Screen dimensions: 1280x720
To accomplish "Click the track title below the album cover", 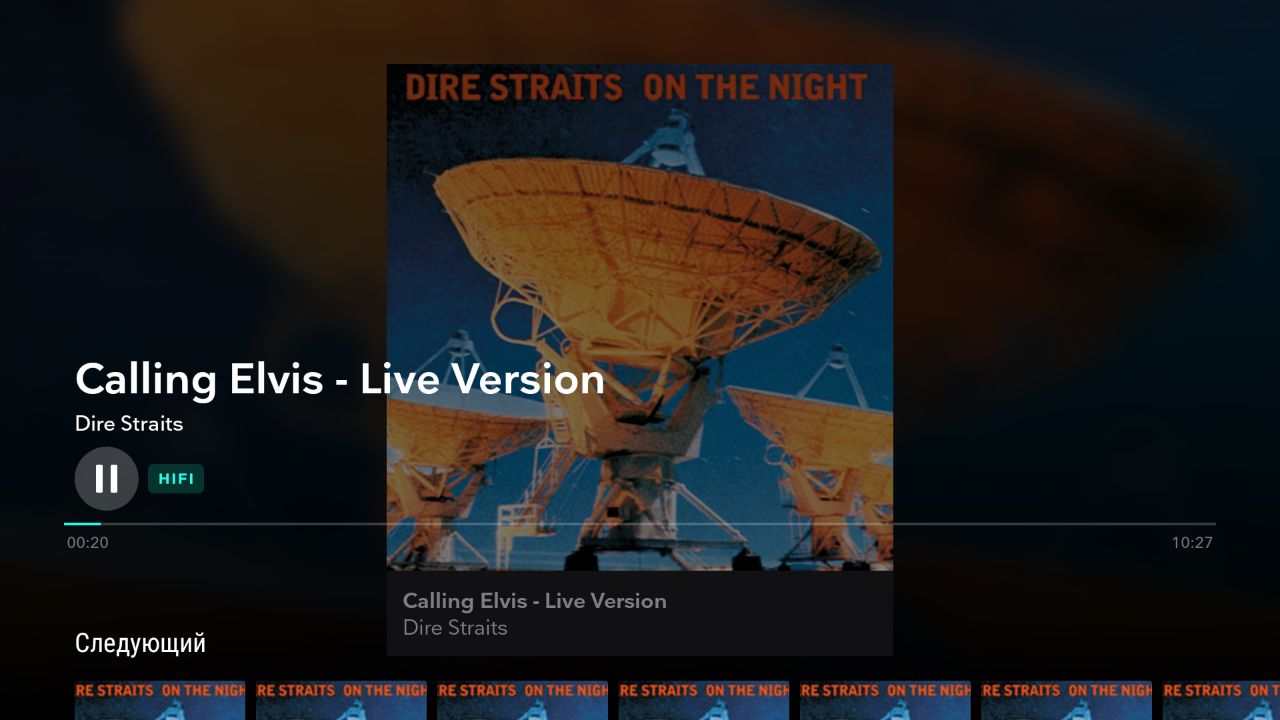I will [535, 601].
